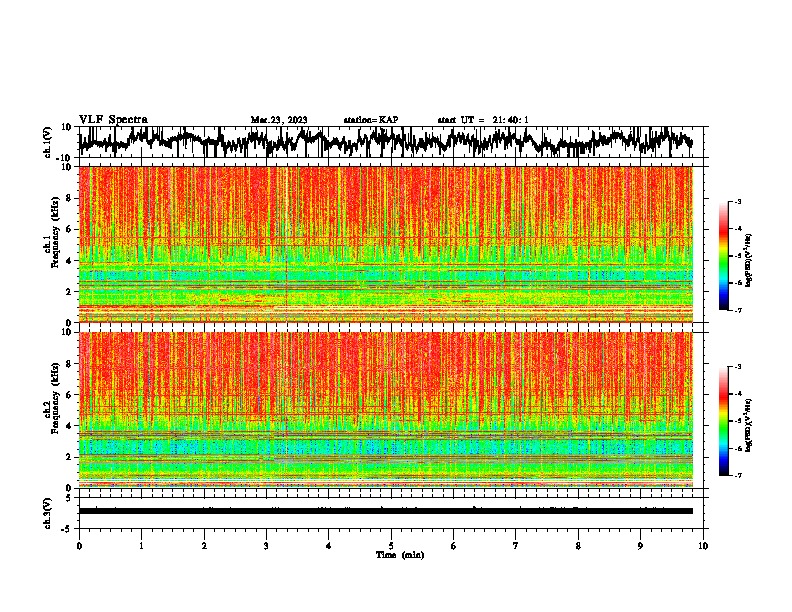Click the ch.3(V) black signal band
792x612 pixels.
point(385,511)
